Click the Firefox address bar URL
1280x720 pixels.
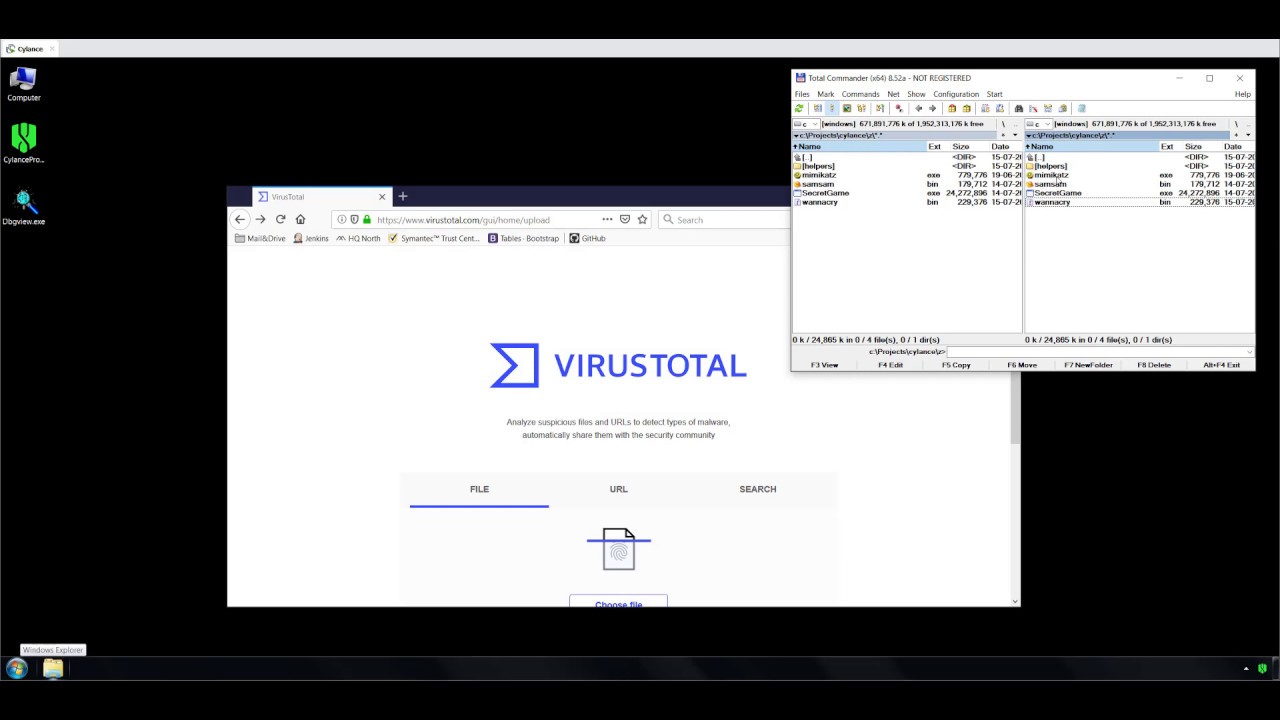[x=463, y=220]
